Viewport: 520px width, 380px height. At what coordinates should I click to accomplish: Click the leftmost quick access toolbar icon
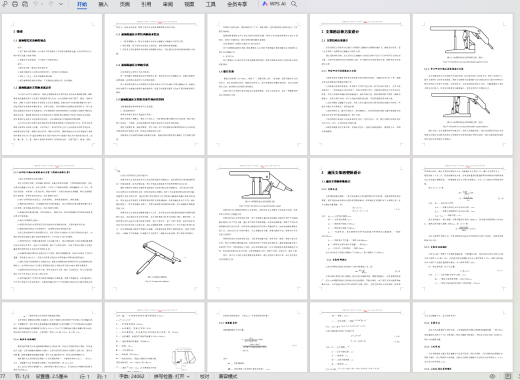coord(5,4)
